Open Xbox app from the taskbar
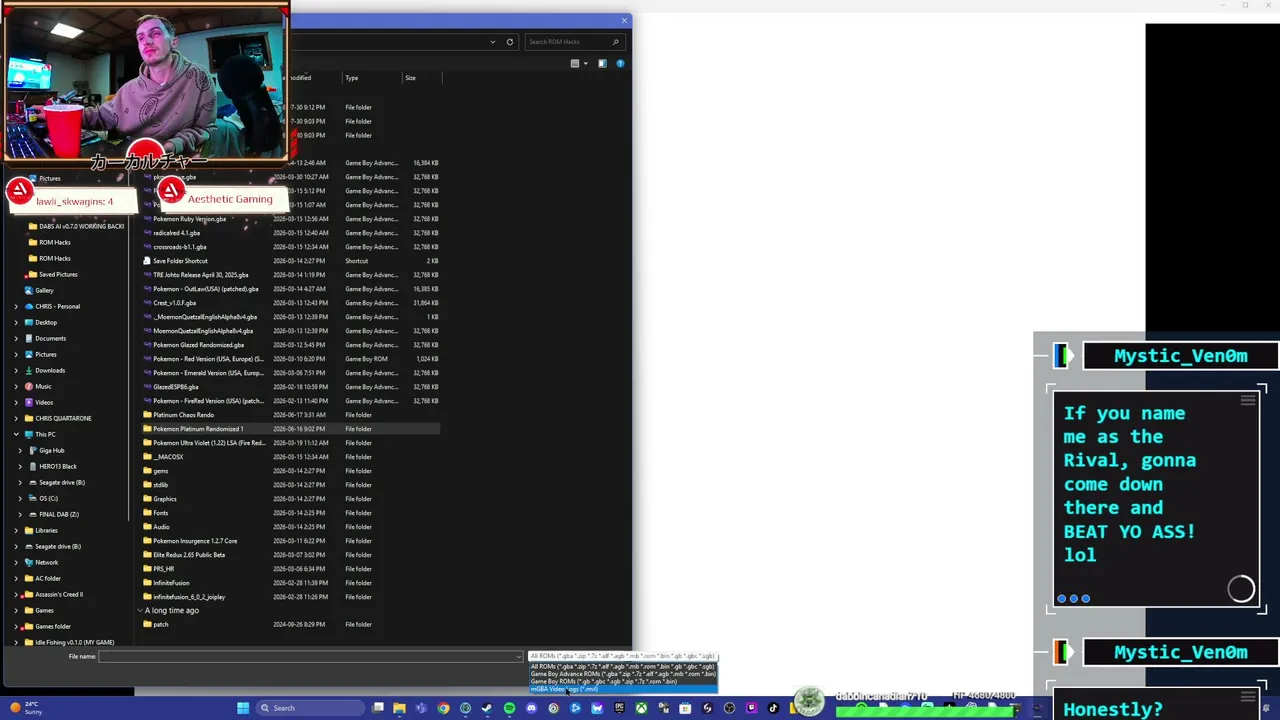 point(641,708)
